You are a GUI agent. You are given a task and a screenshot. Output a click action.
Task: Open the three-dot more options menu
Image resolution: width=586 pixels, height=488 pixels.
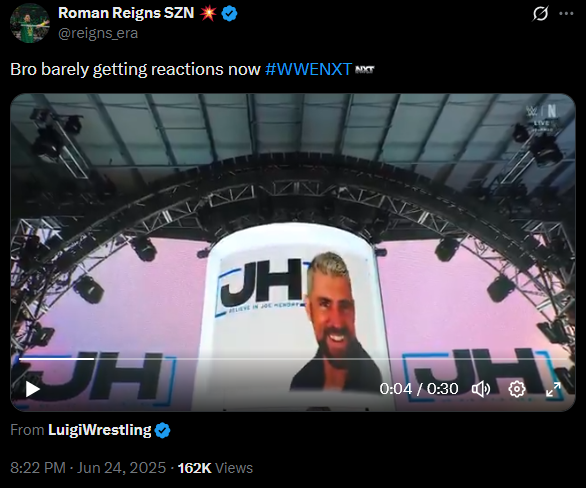tap(566, 14)
